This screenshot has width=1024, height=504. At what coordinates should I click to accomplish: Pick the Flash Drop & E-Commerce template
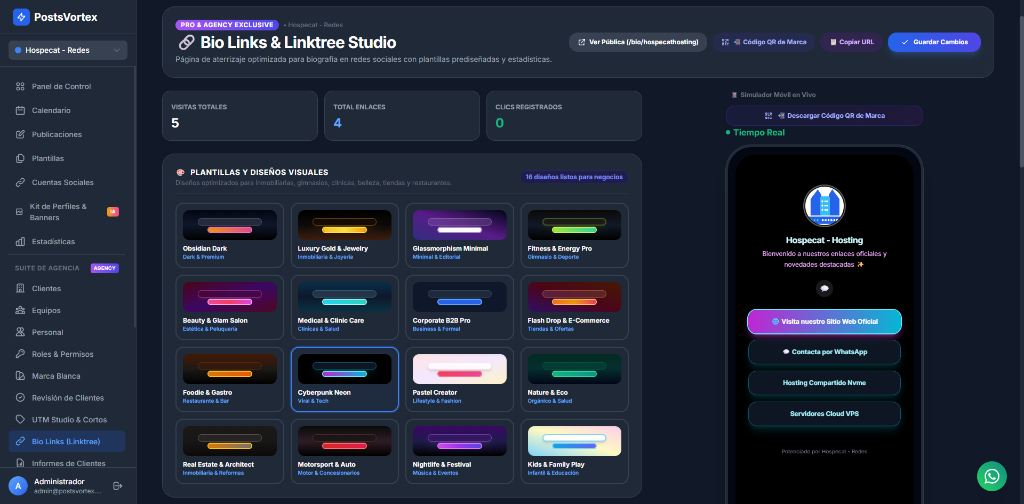click(x=575, y=307)
